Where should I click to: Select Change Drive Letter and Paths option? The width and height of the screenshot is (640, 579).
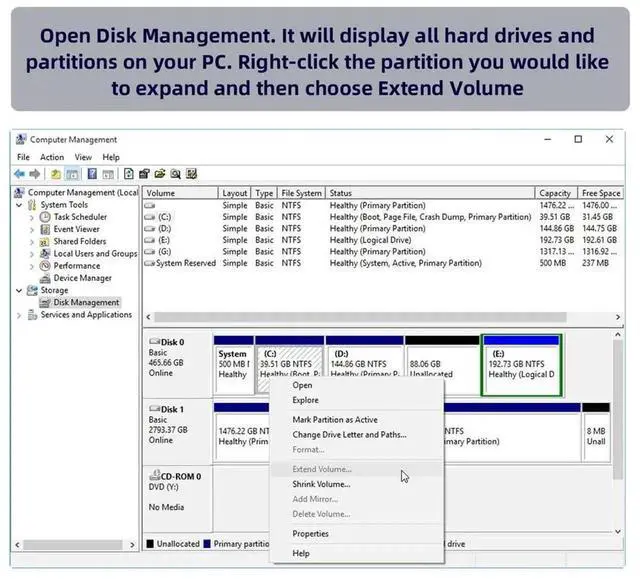tap(349, 435)
